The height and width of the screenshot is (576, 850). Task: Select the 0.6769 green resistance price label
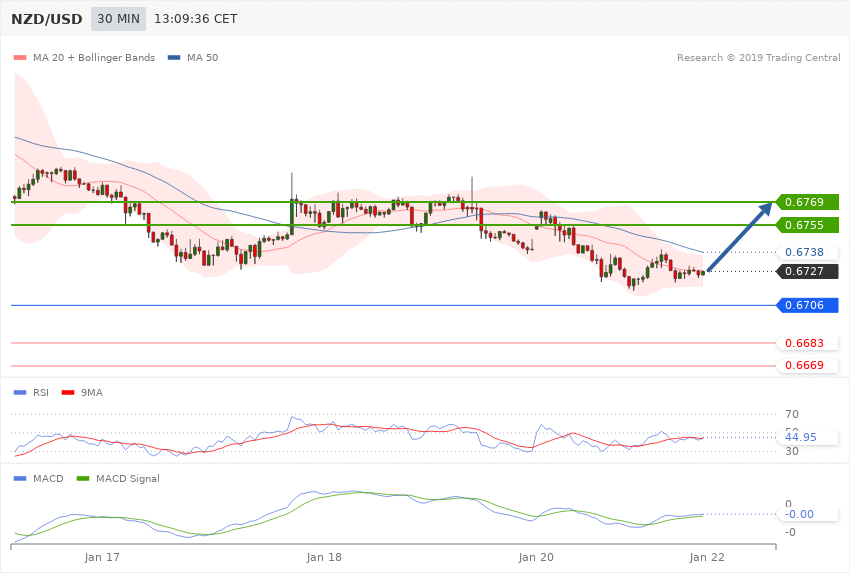click(x=804, y=203)
